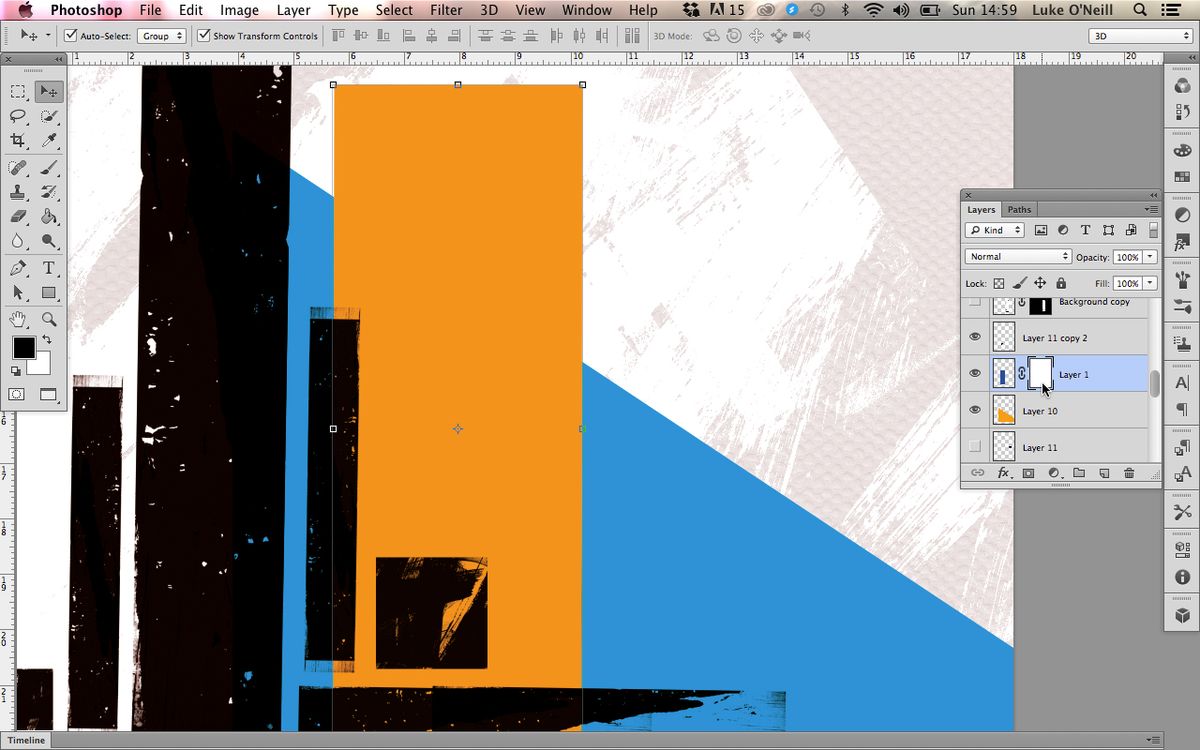This screenshot has width=1200, height=750.
Task: Click the Lock all padlock button
Action: [1061, 283]
